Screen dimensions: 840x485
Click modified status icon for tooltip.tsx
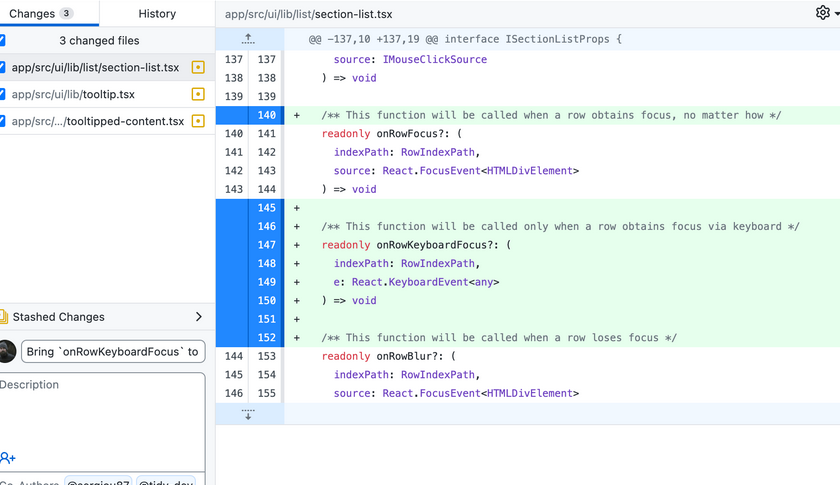point(198,94)
